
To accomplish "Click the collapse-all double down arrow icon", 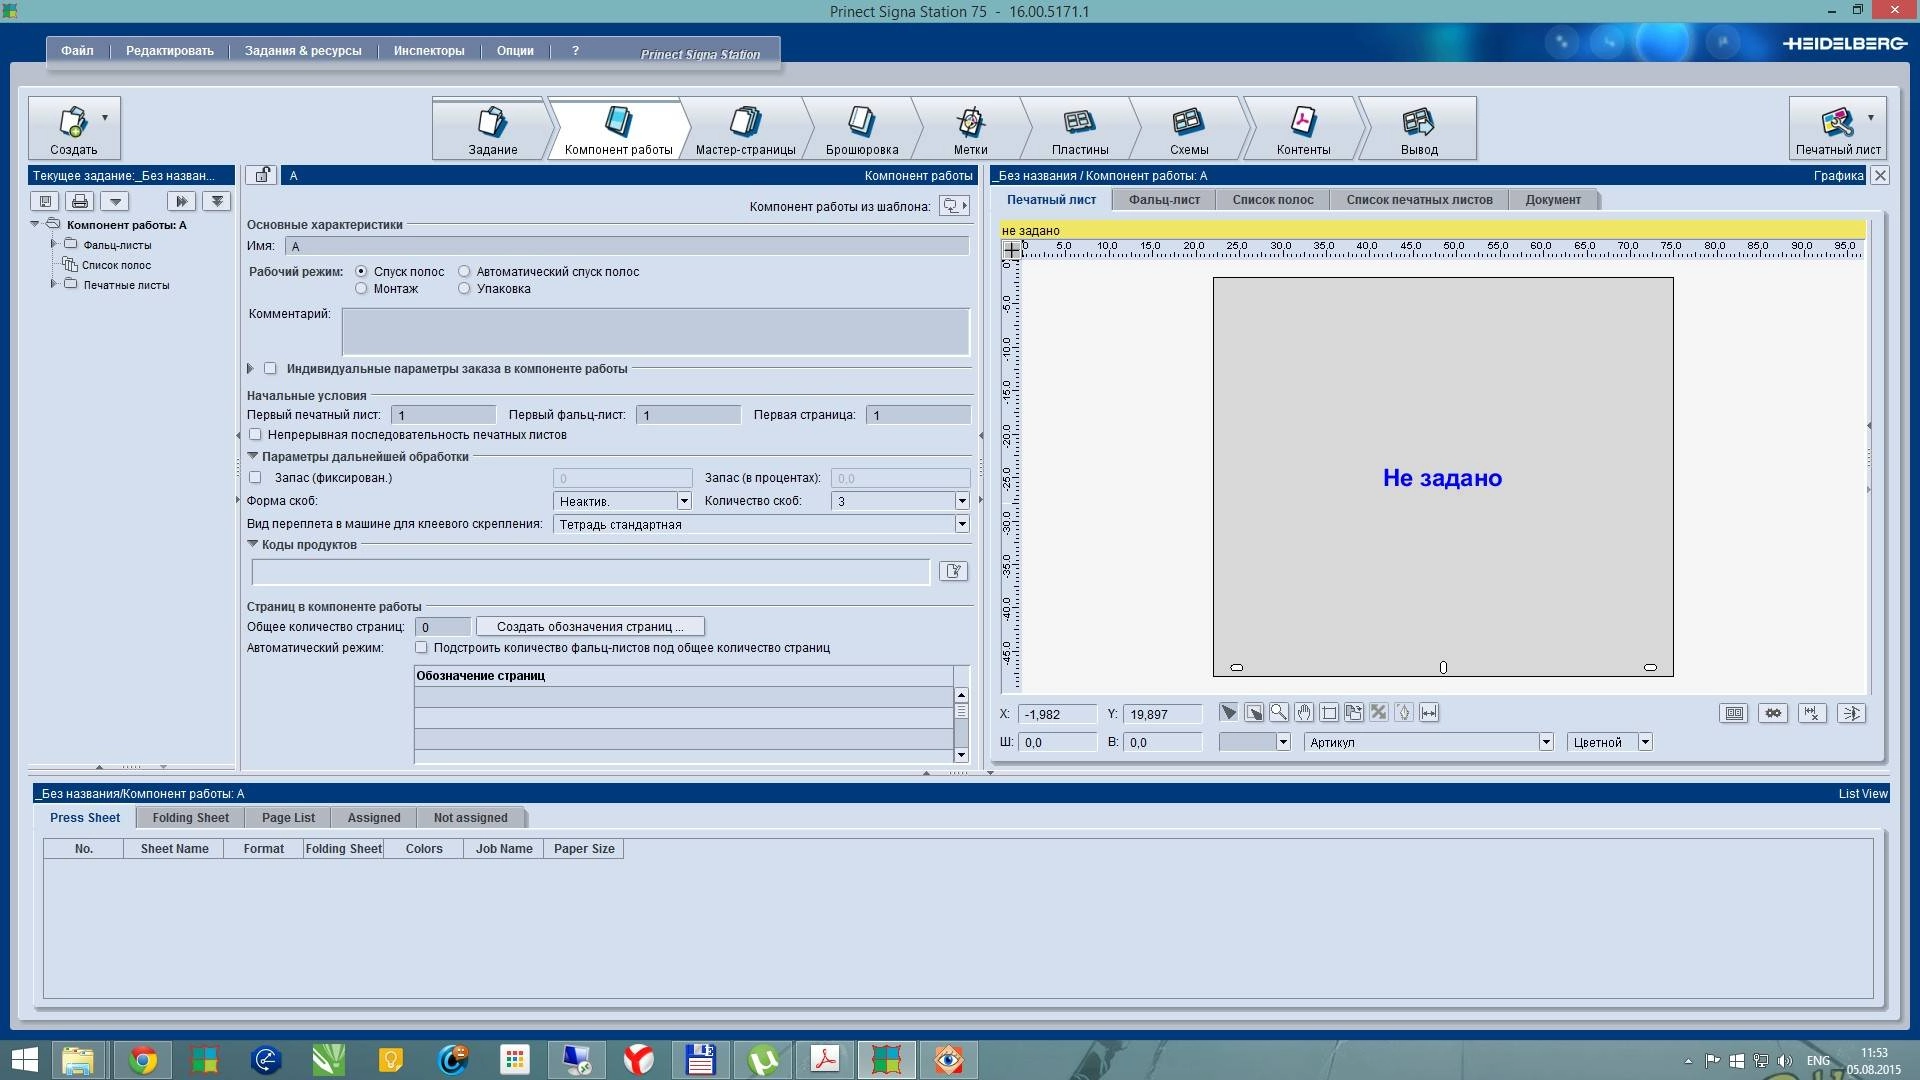I will coord(216,201).
